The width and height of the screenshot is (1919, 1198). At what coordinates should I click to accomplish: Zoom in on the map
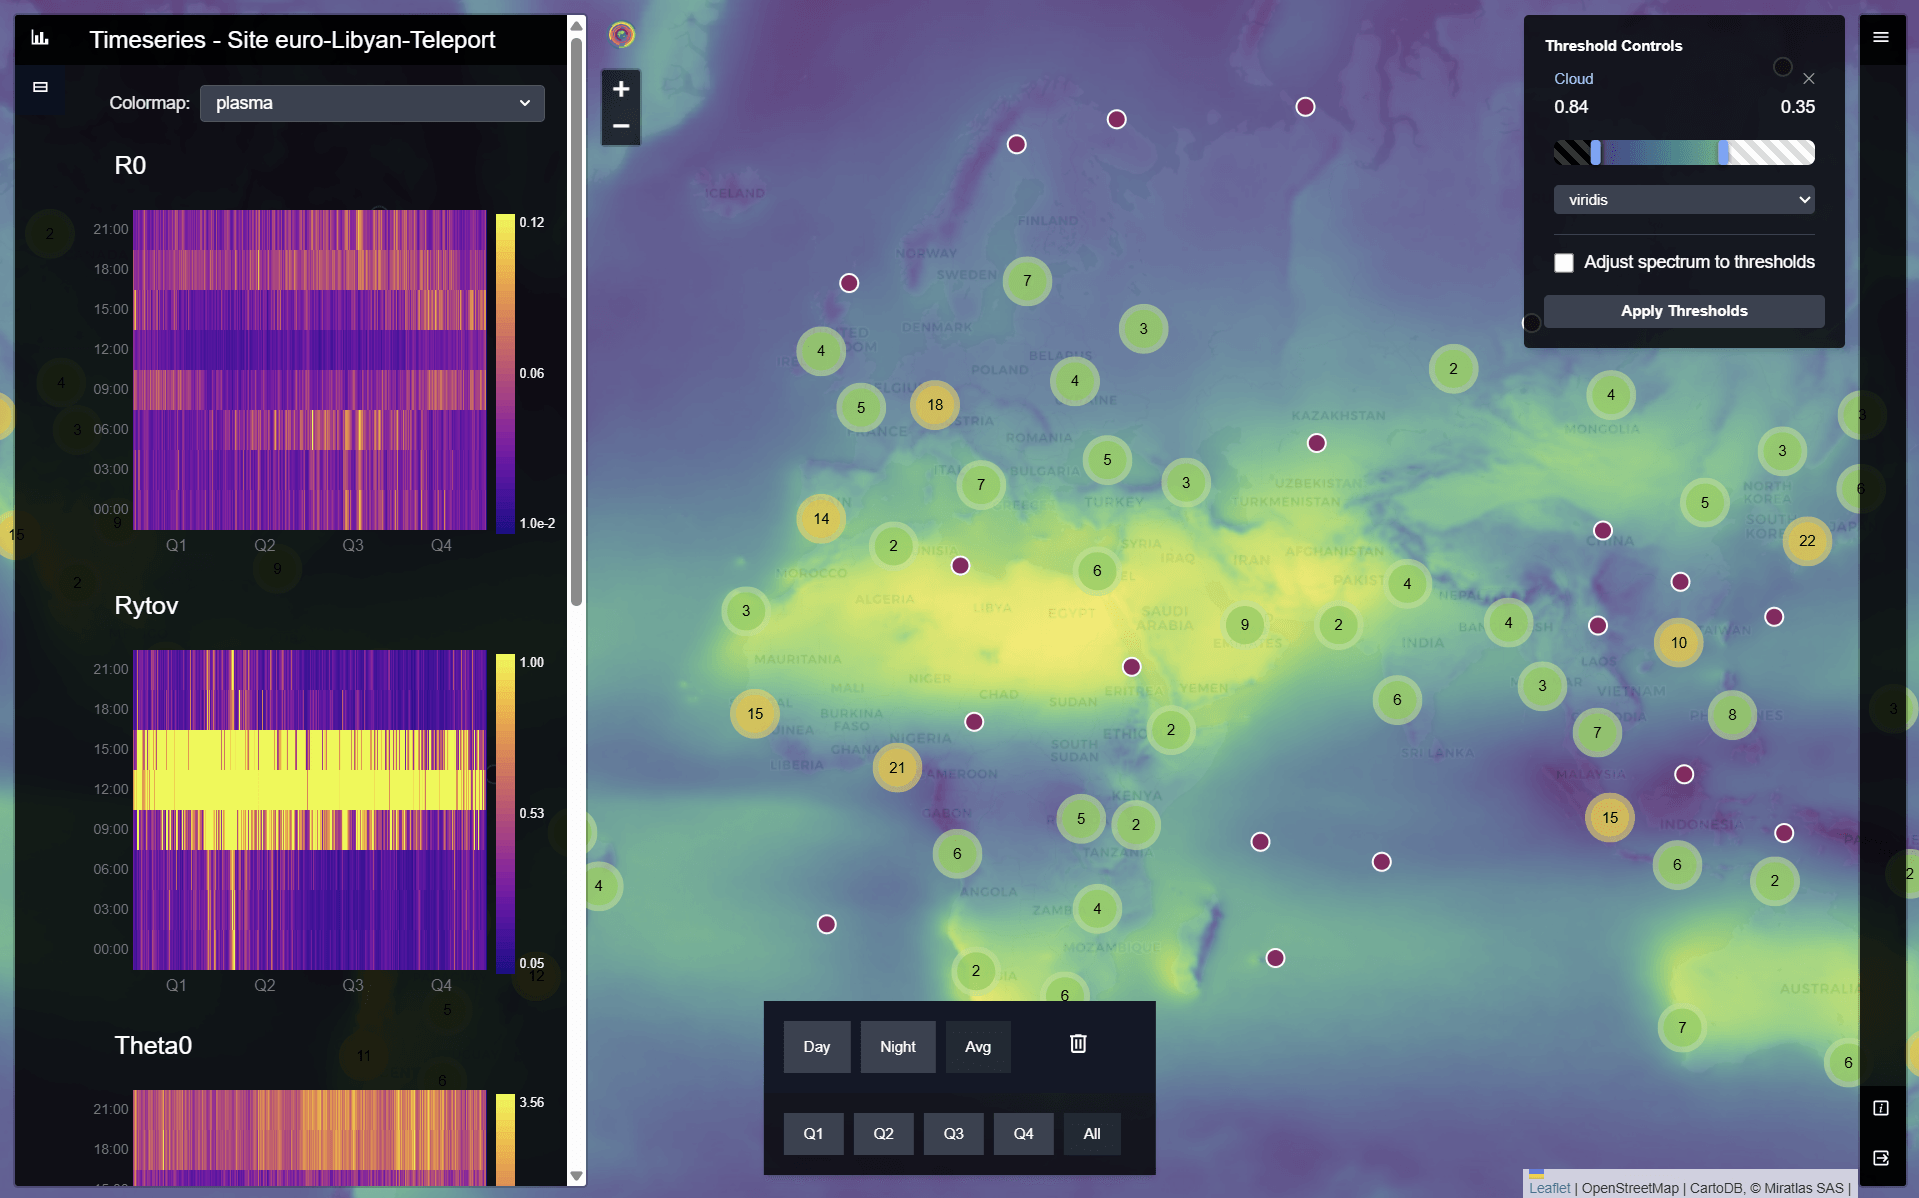point(621,89)
